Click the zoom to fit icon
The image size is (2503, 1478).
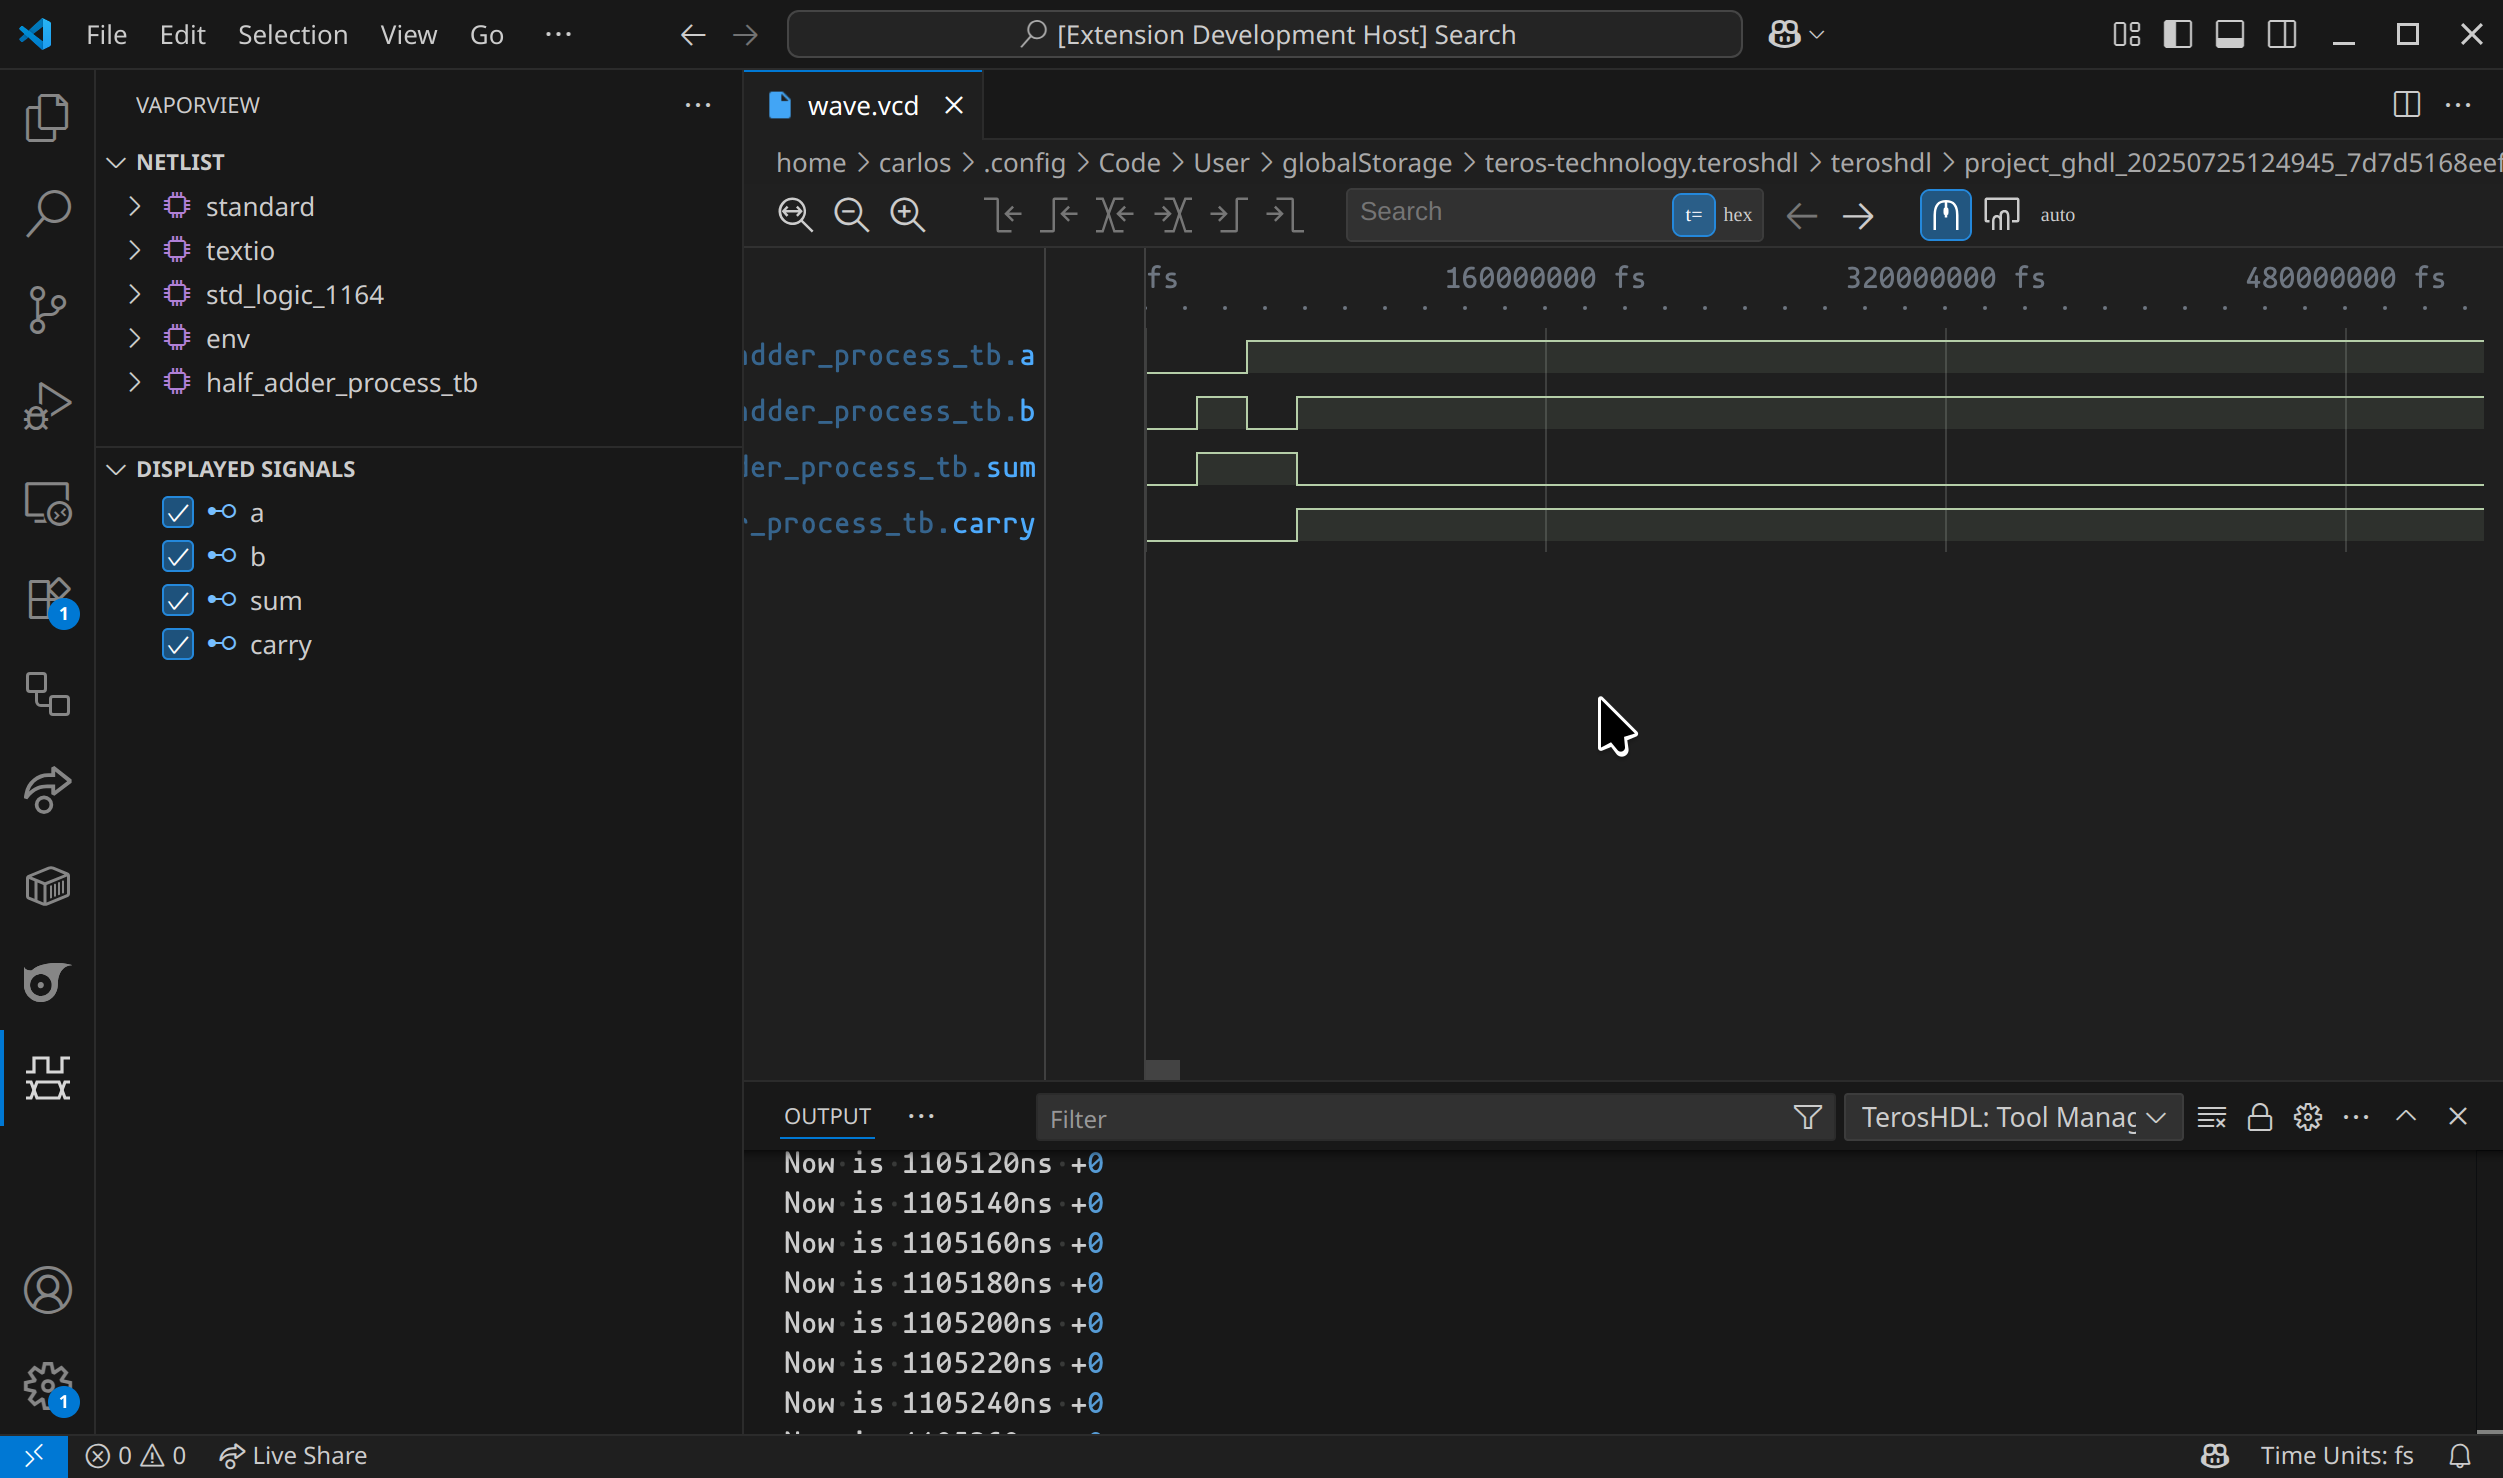tap(796, 215)
